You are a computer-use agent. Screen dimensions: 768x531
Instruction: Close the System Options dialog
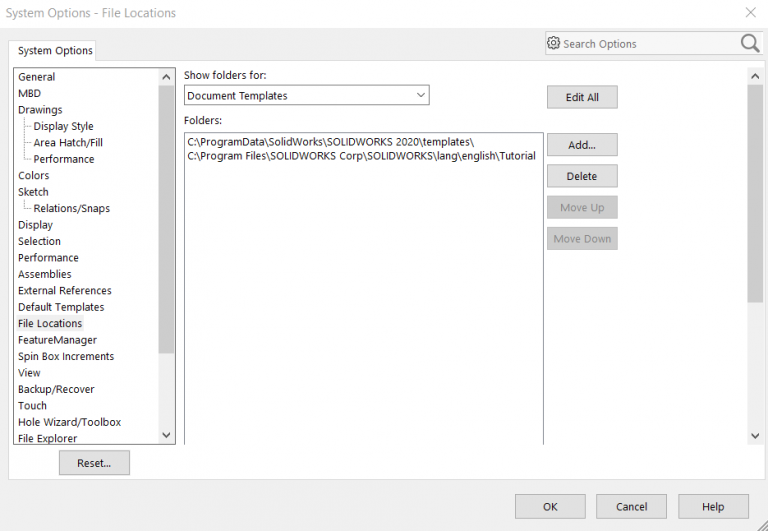tap(750, 13)
